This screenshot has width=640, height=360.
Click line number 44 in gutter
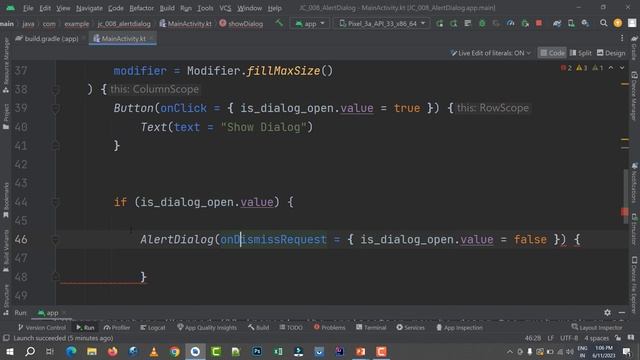[x=21, y=202]
